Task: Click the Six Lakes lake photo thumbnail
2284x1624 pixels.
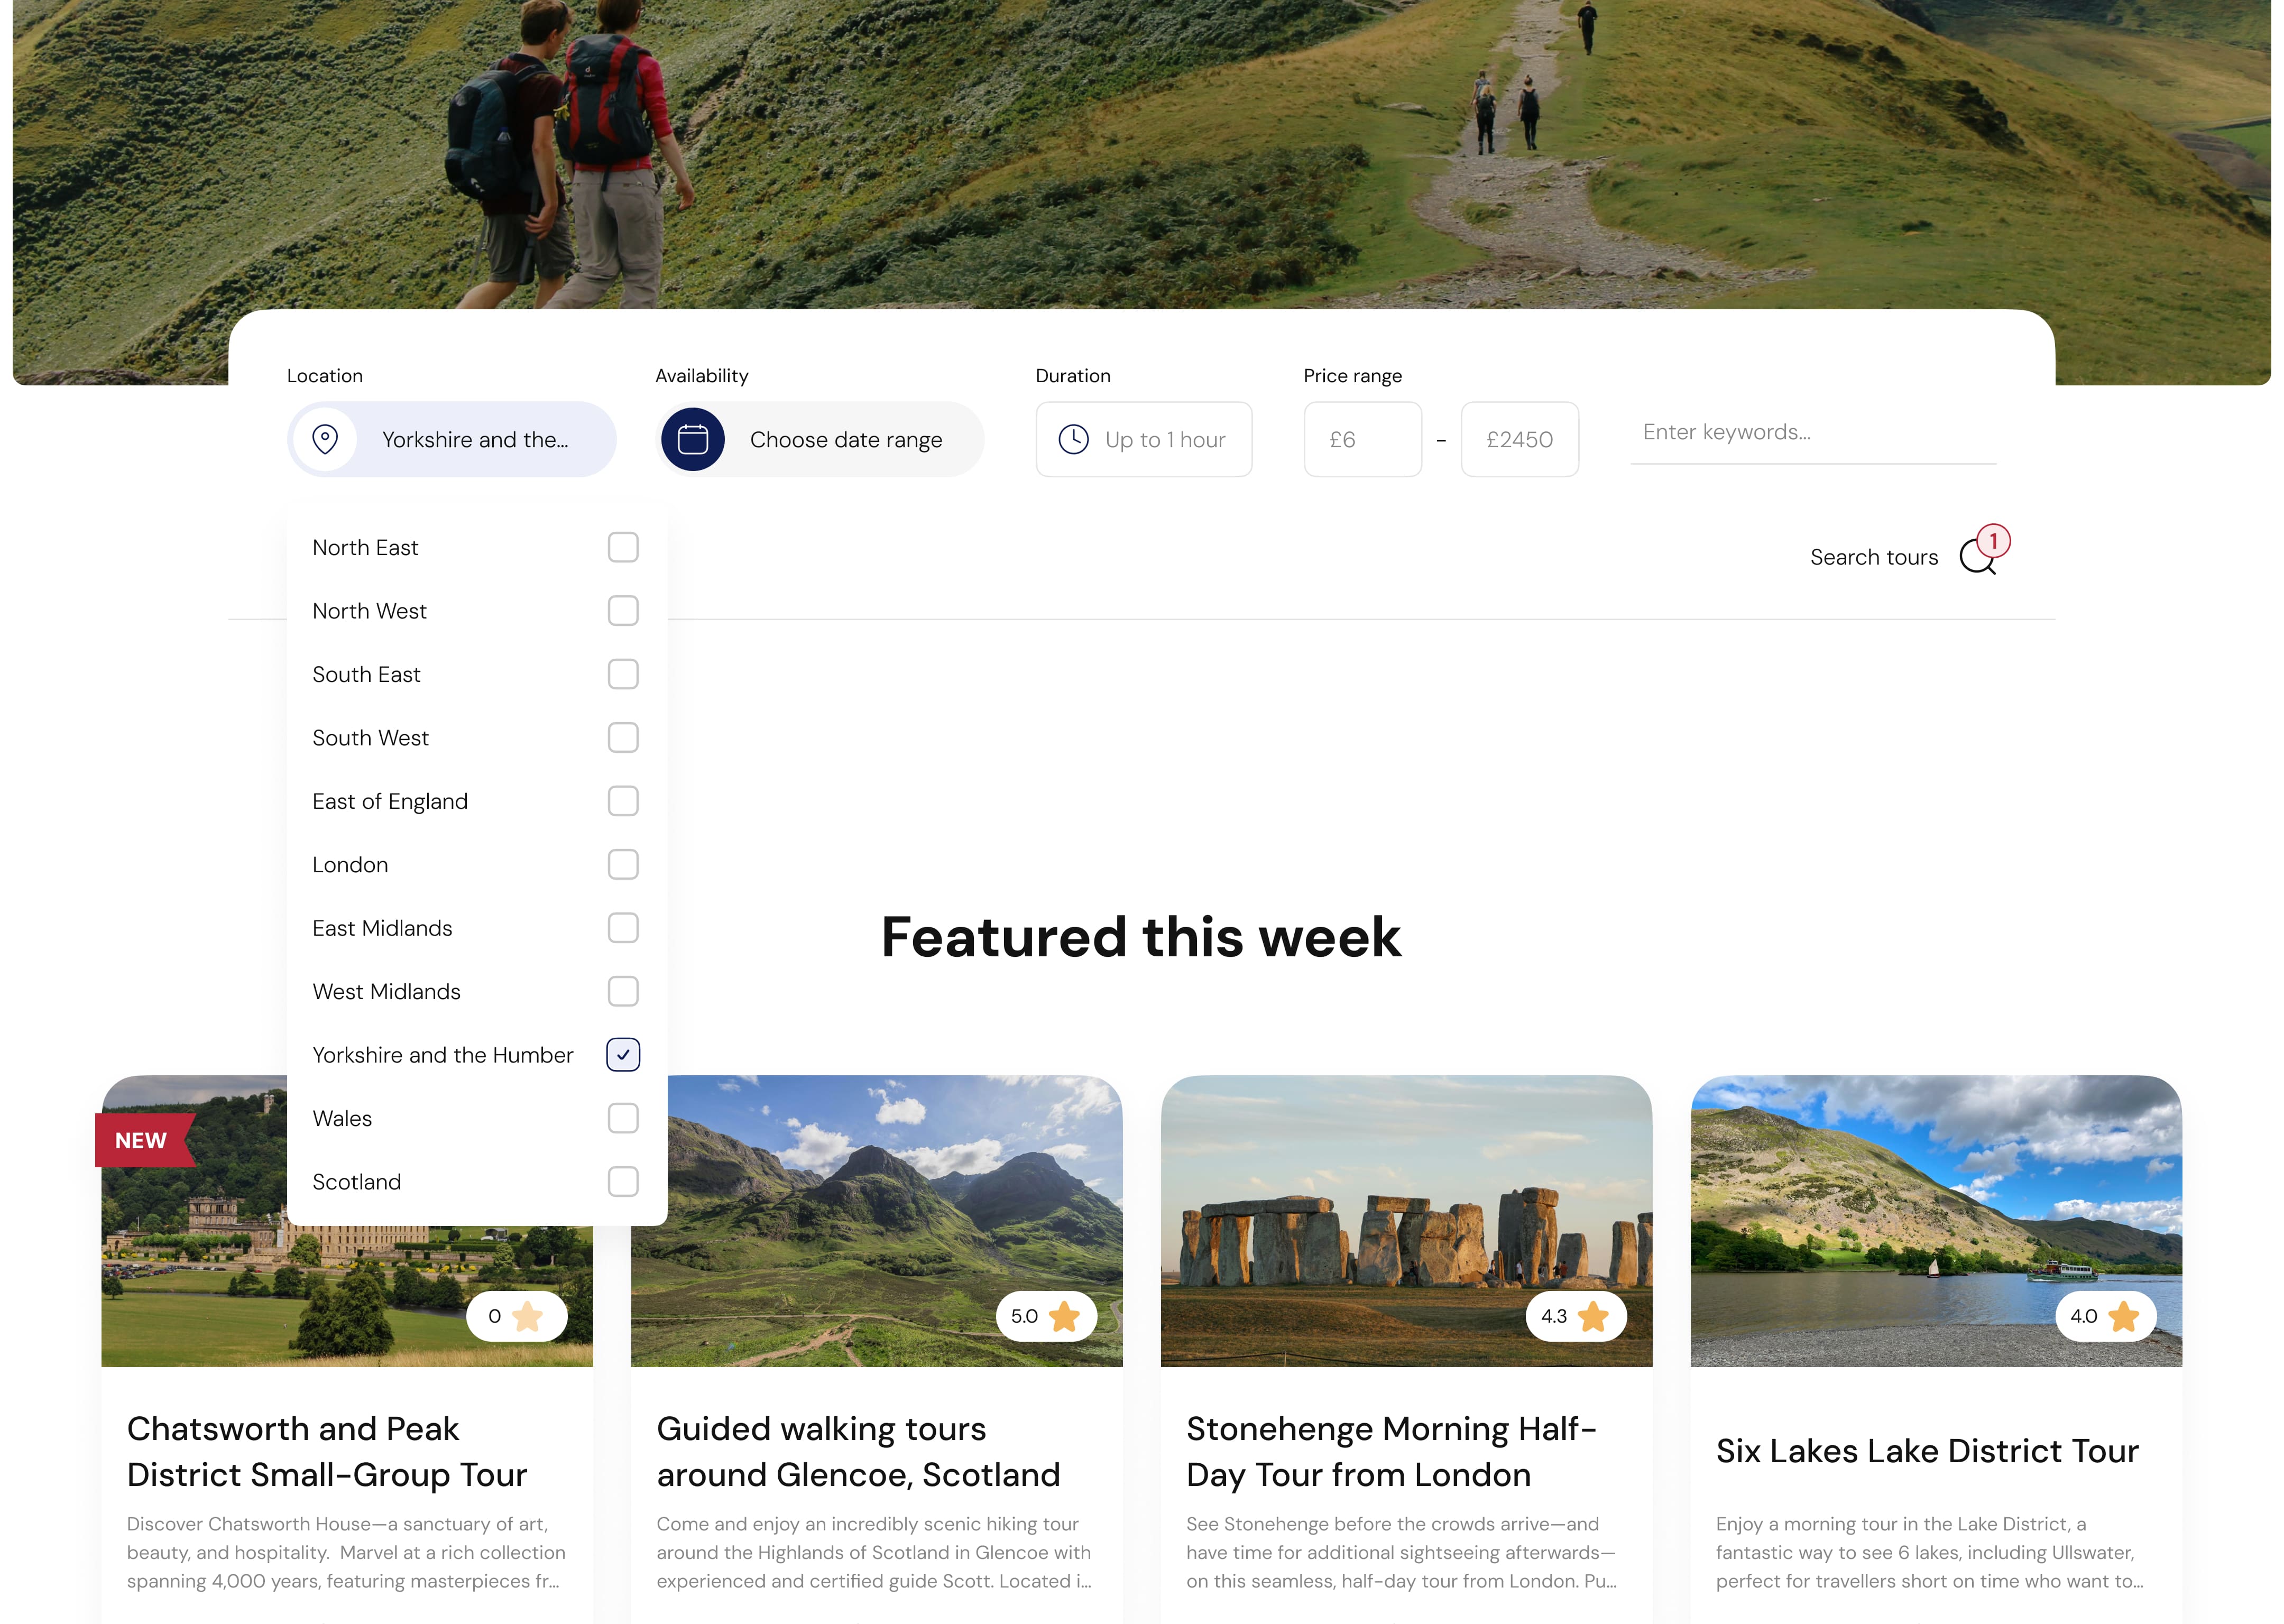Action: tap(1936, 1221)
